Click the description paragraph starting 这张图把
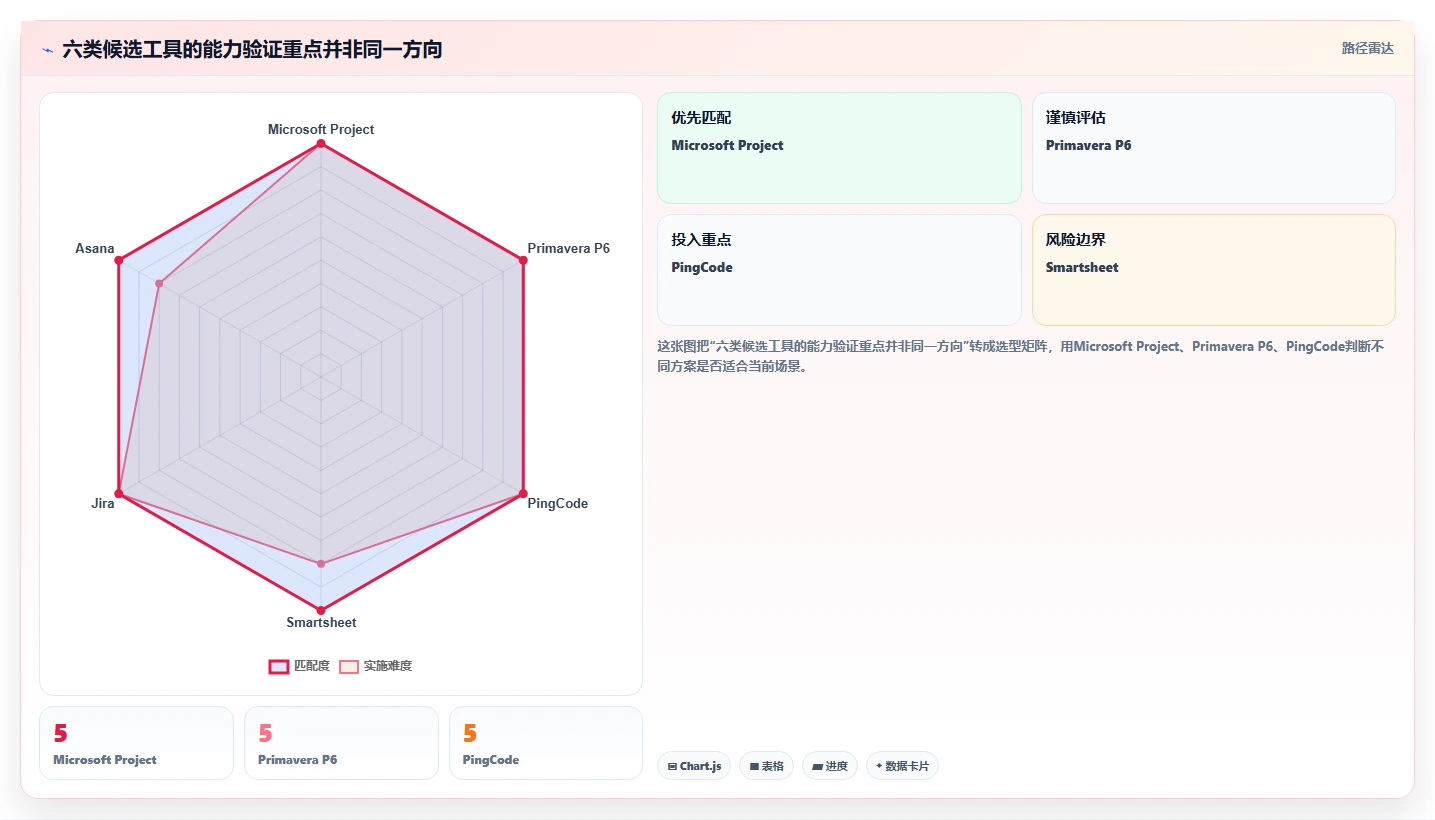Image resolution: width=1435 pixels, height=820 pixels. (x=1021, y=356)
